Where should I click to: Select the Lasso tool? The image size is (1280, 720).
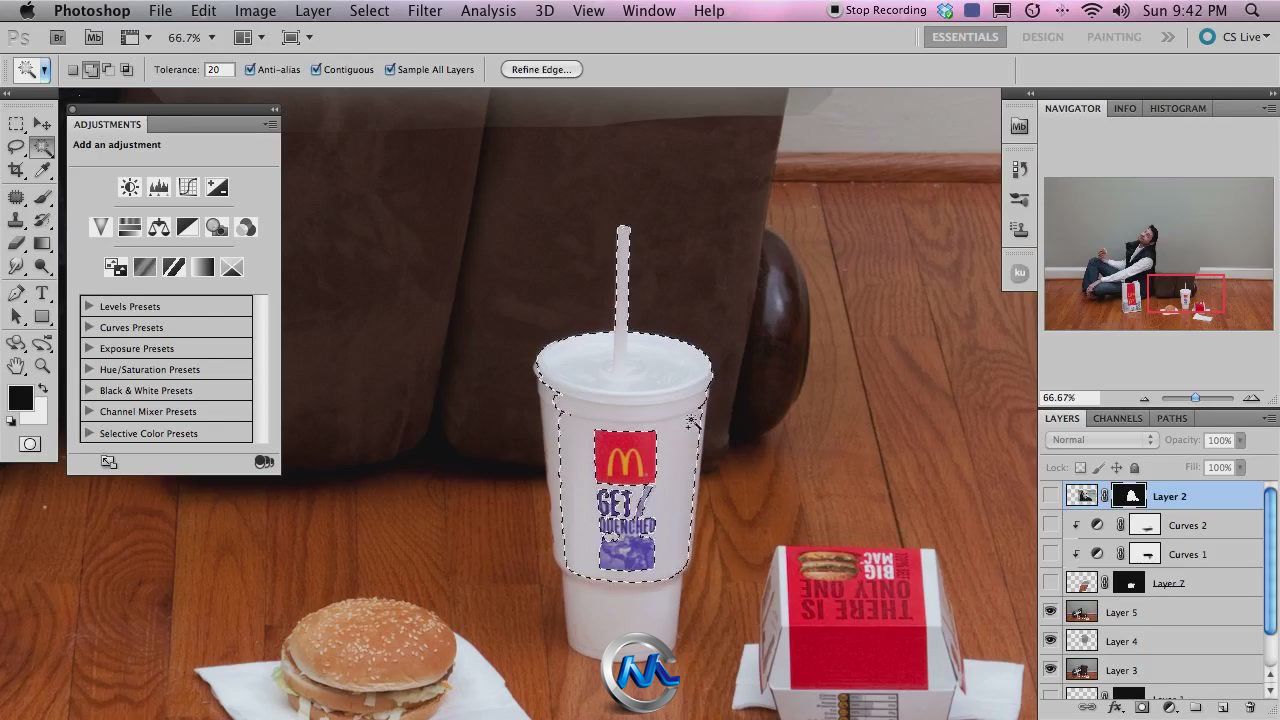coord(16,147)
